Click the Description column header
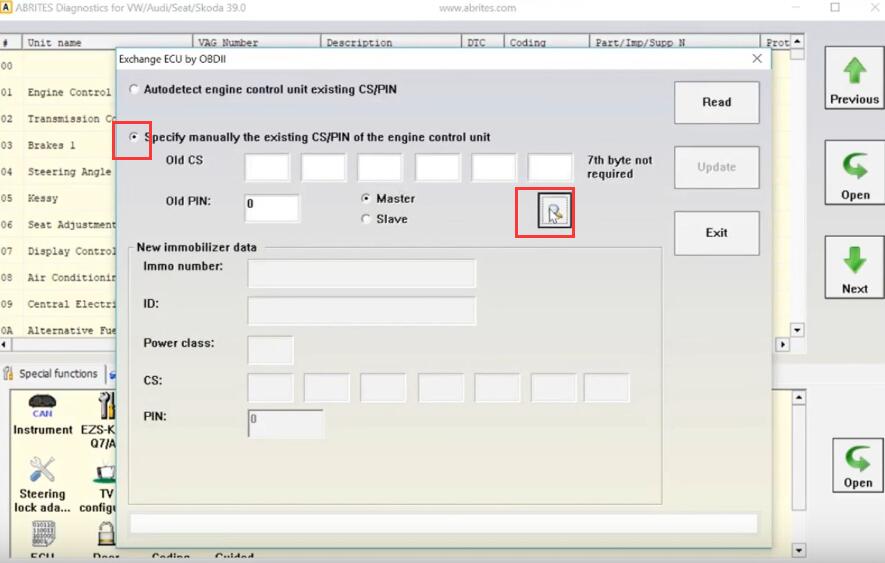 pos(391,42)
